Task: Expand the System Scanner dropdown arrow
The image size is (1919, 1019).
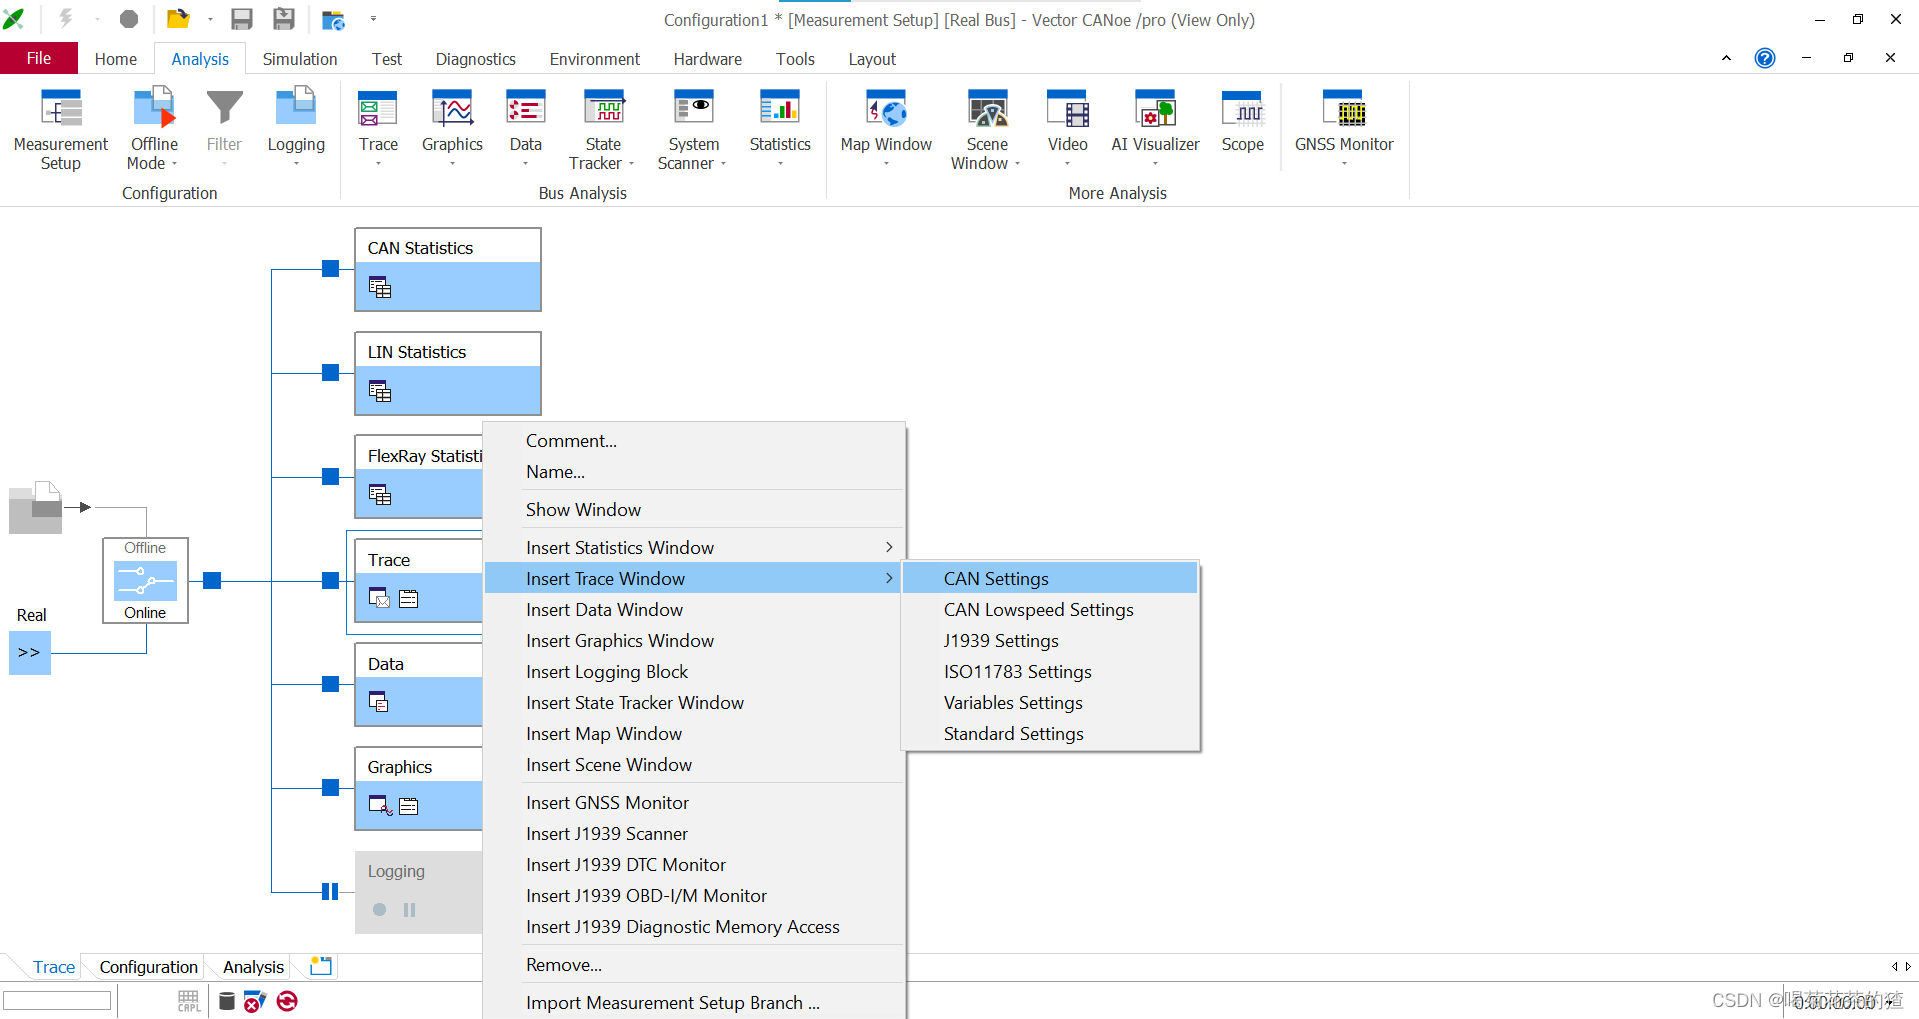Action: click(723, 164)
